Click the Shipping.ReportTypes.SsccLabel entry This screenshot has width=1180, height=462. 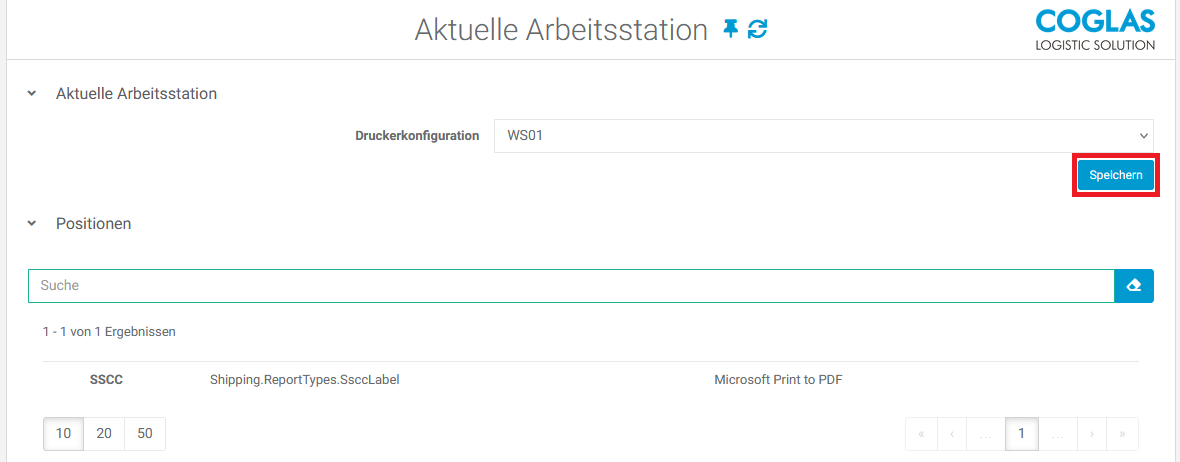point(304,380)
